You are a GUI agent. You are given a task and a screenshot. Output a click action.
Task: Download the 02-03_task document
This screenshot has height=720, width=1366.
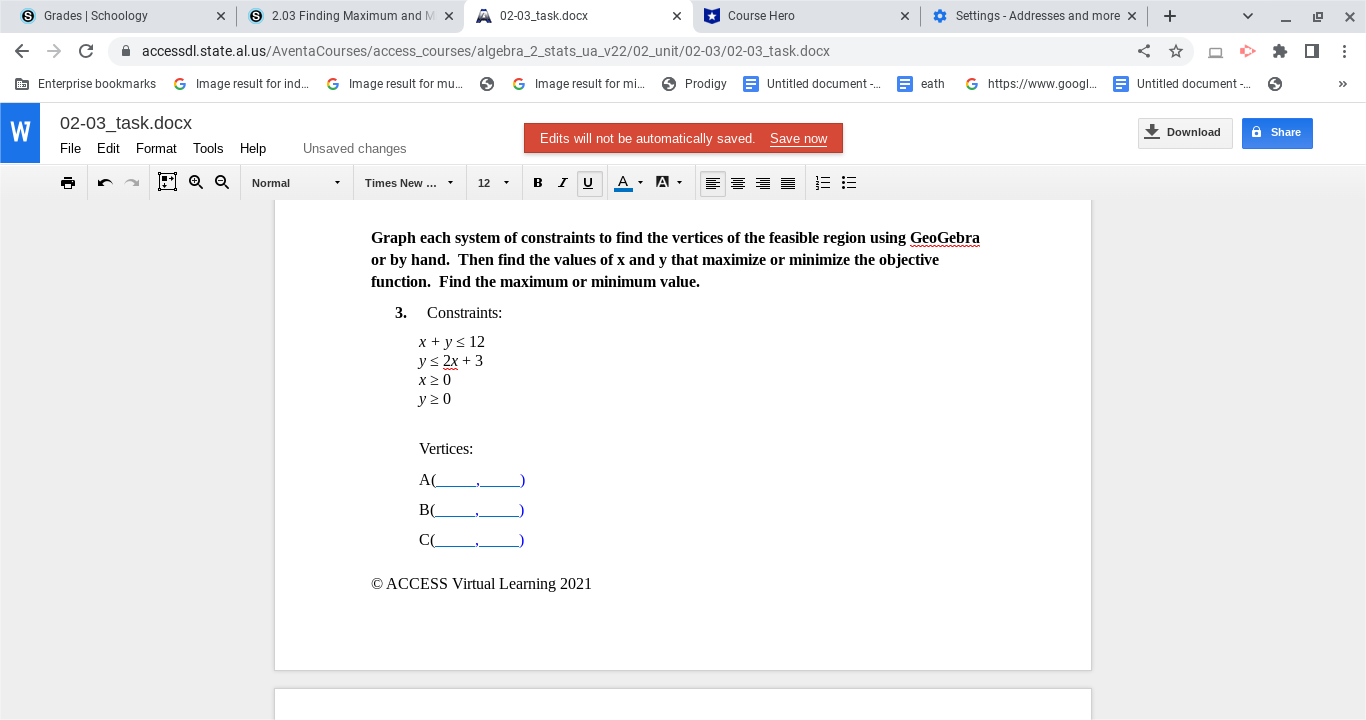point(1185,132)
